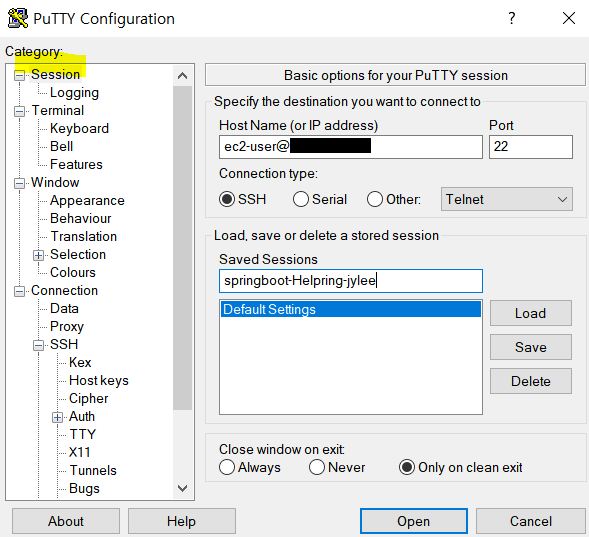Collapse the Window tree node

coord(19,184)
